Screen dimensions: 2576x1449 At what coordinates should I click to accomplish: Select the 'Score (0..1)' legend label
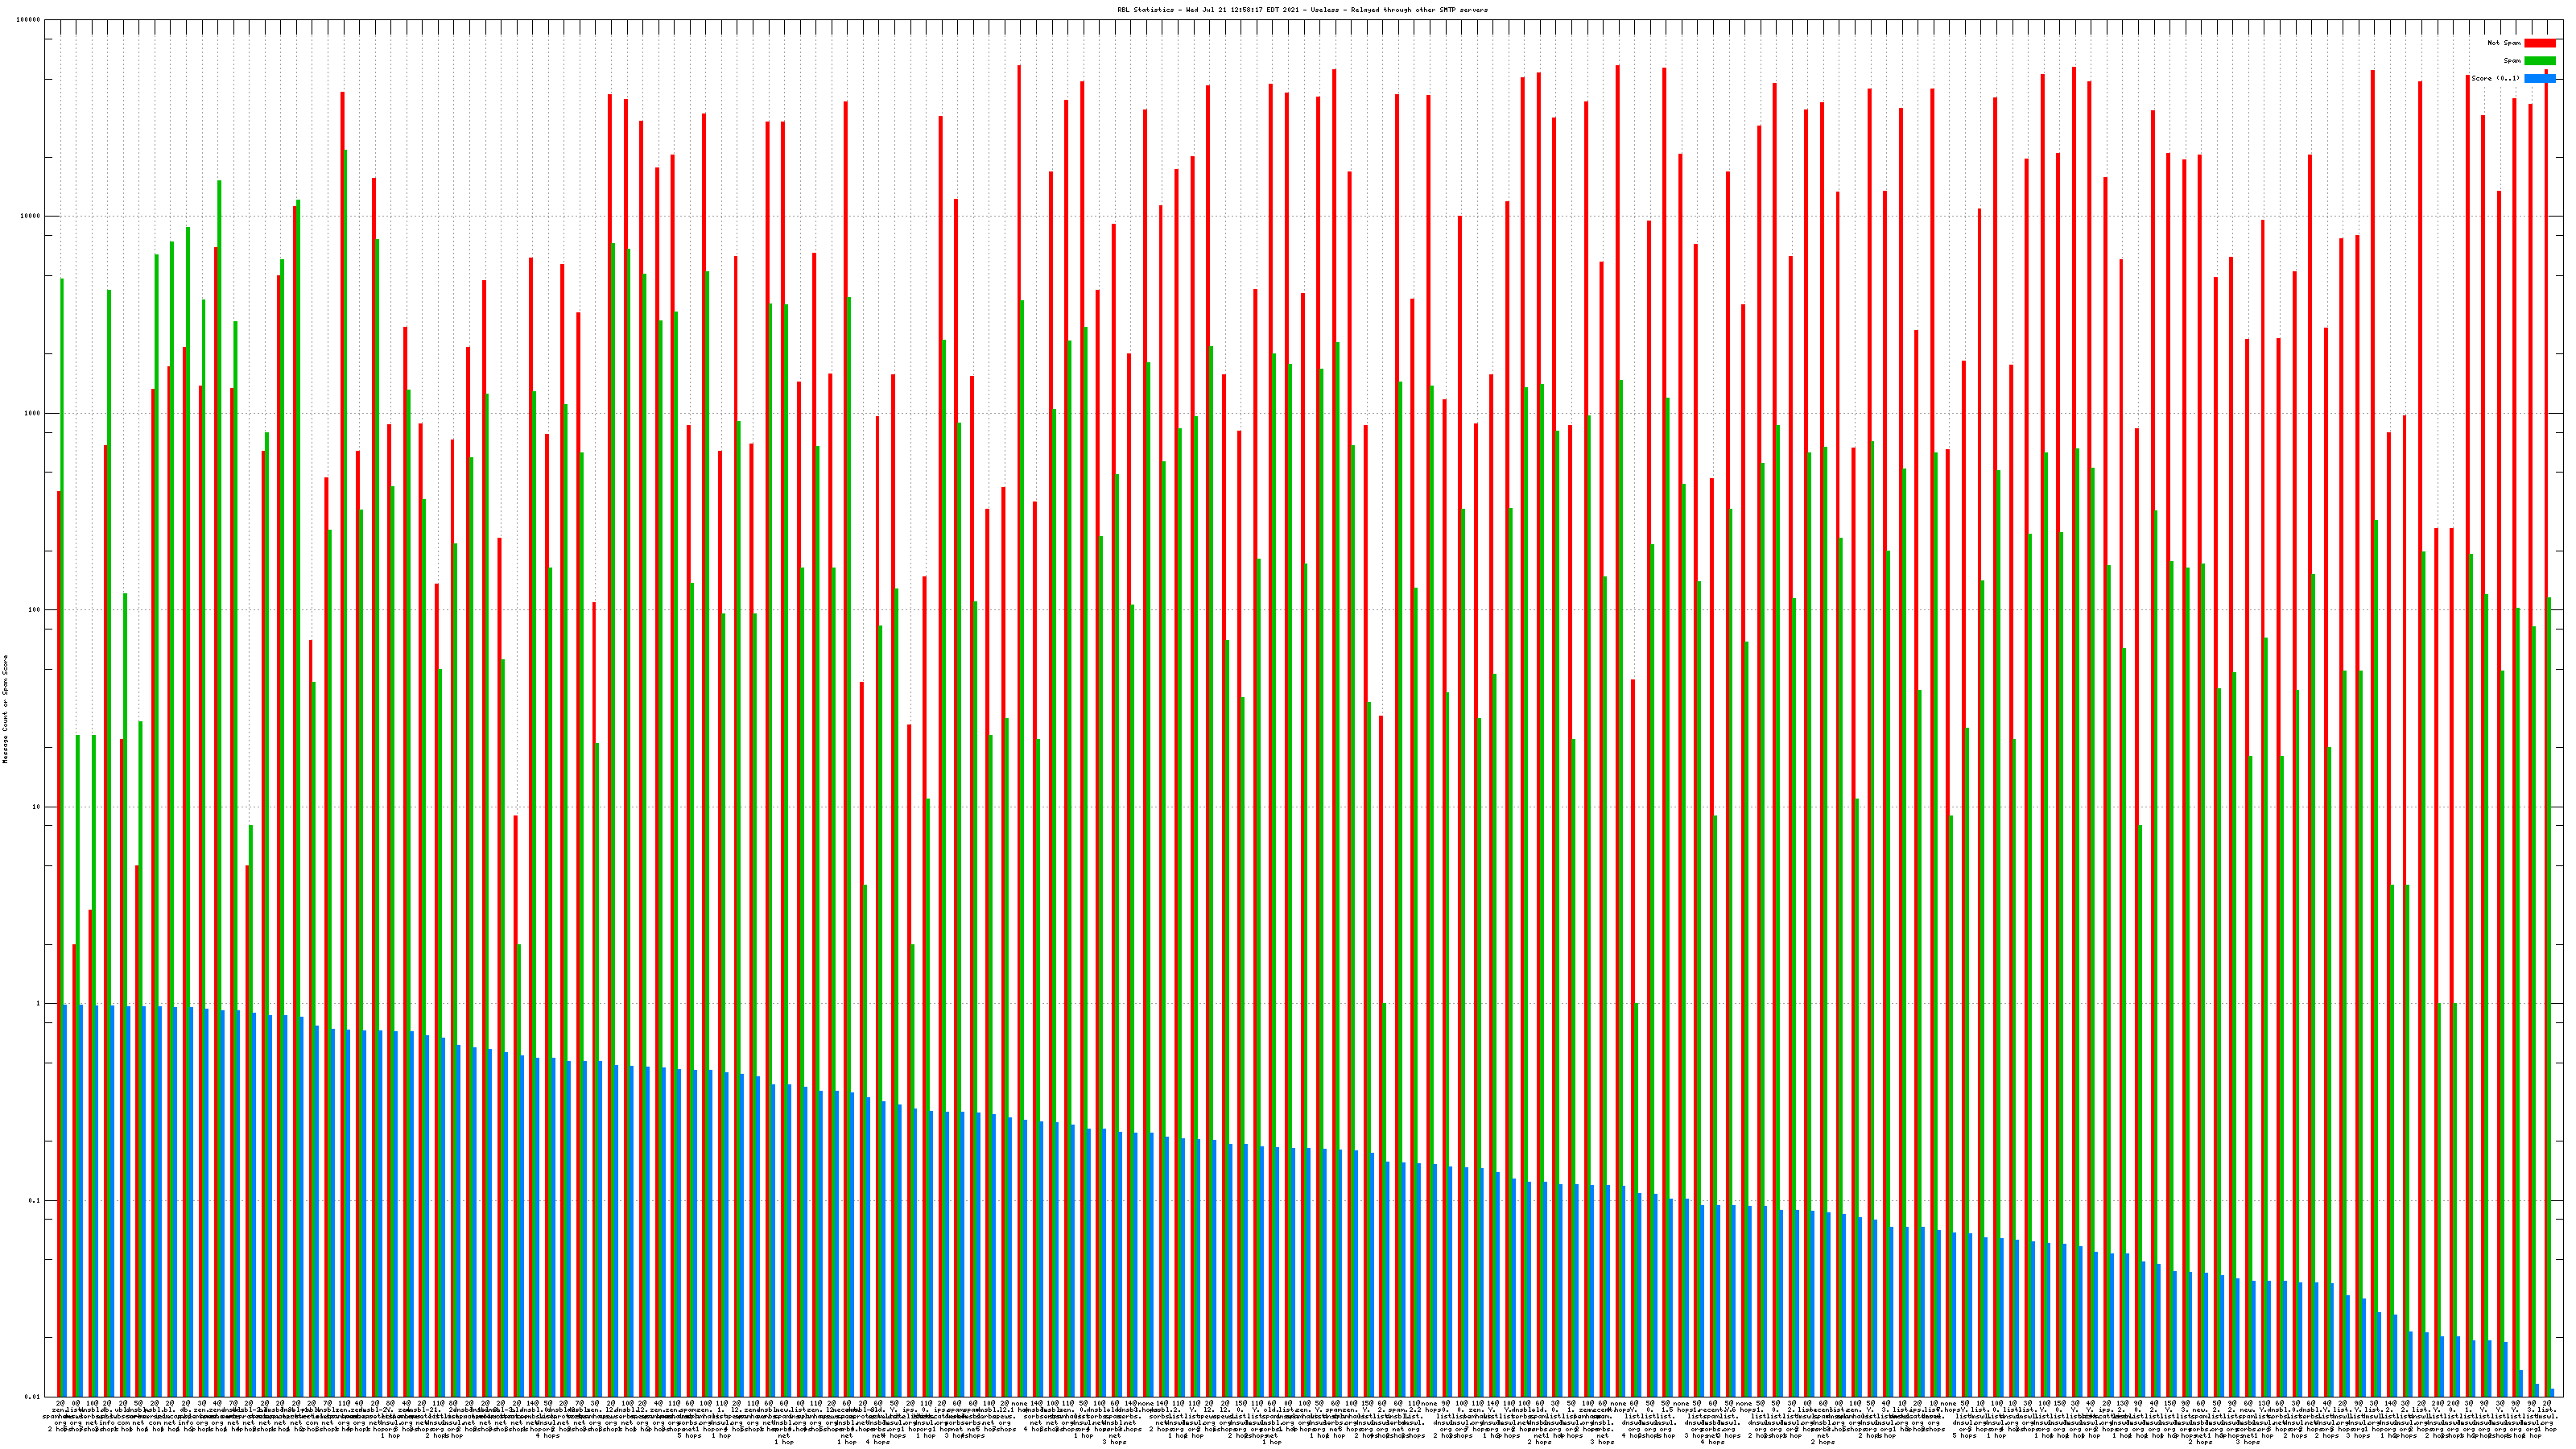(x=2495, y=78)
